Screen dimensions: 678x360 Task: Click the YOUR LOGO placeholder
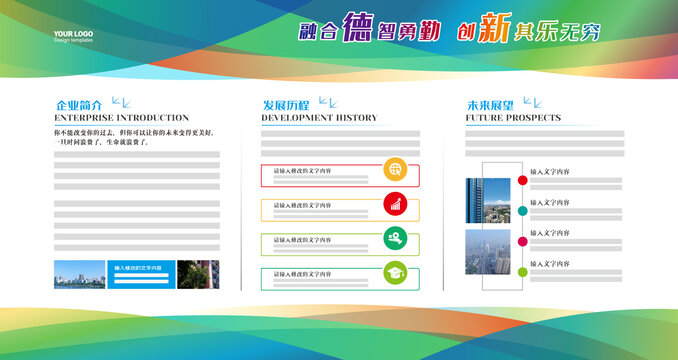(x=73, y=36)
